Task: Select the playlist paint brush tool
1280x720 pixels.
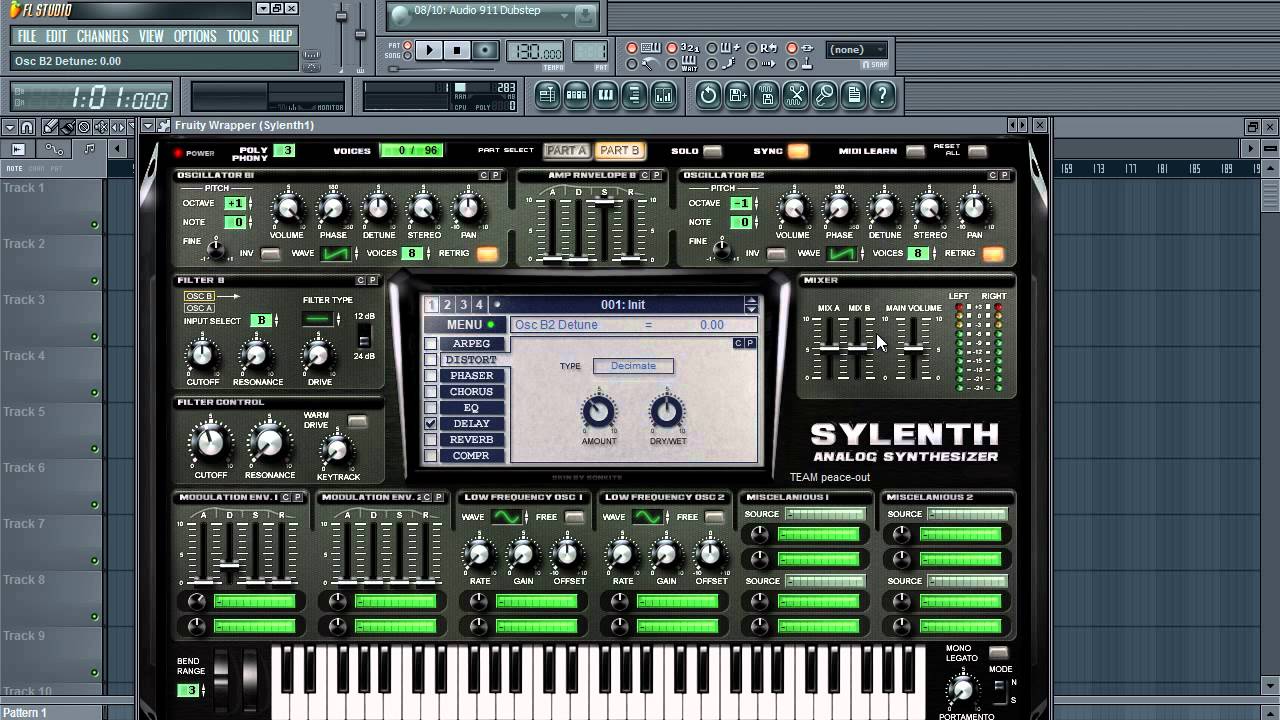Action: 66,127
